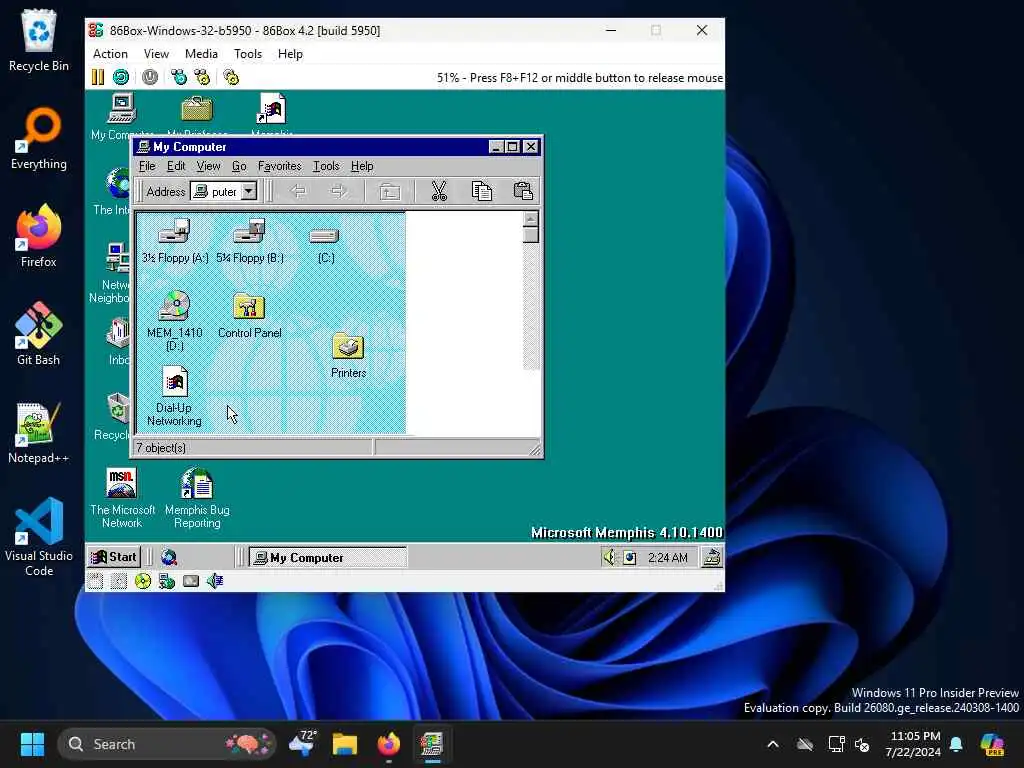The width and height of the screenshot is (1024, 768).
Task: Open 3½ Floppy (A:) drive
Action: click(x=174, y=241)
